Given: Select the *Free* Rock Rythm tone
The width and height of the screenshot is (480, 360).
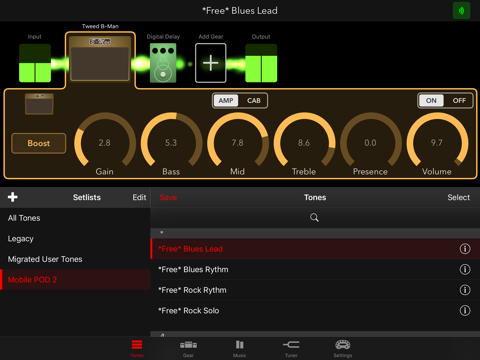Looking at the screenshot, I should click(315, 290).
